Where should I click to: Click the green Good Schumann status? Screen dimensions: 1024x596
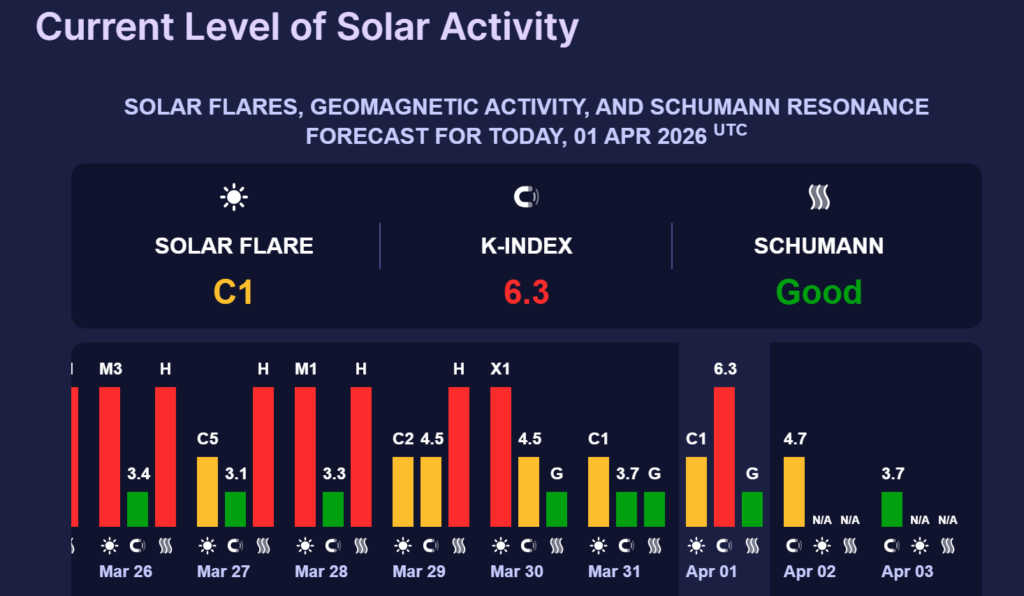[x=819, y=292]
